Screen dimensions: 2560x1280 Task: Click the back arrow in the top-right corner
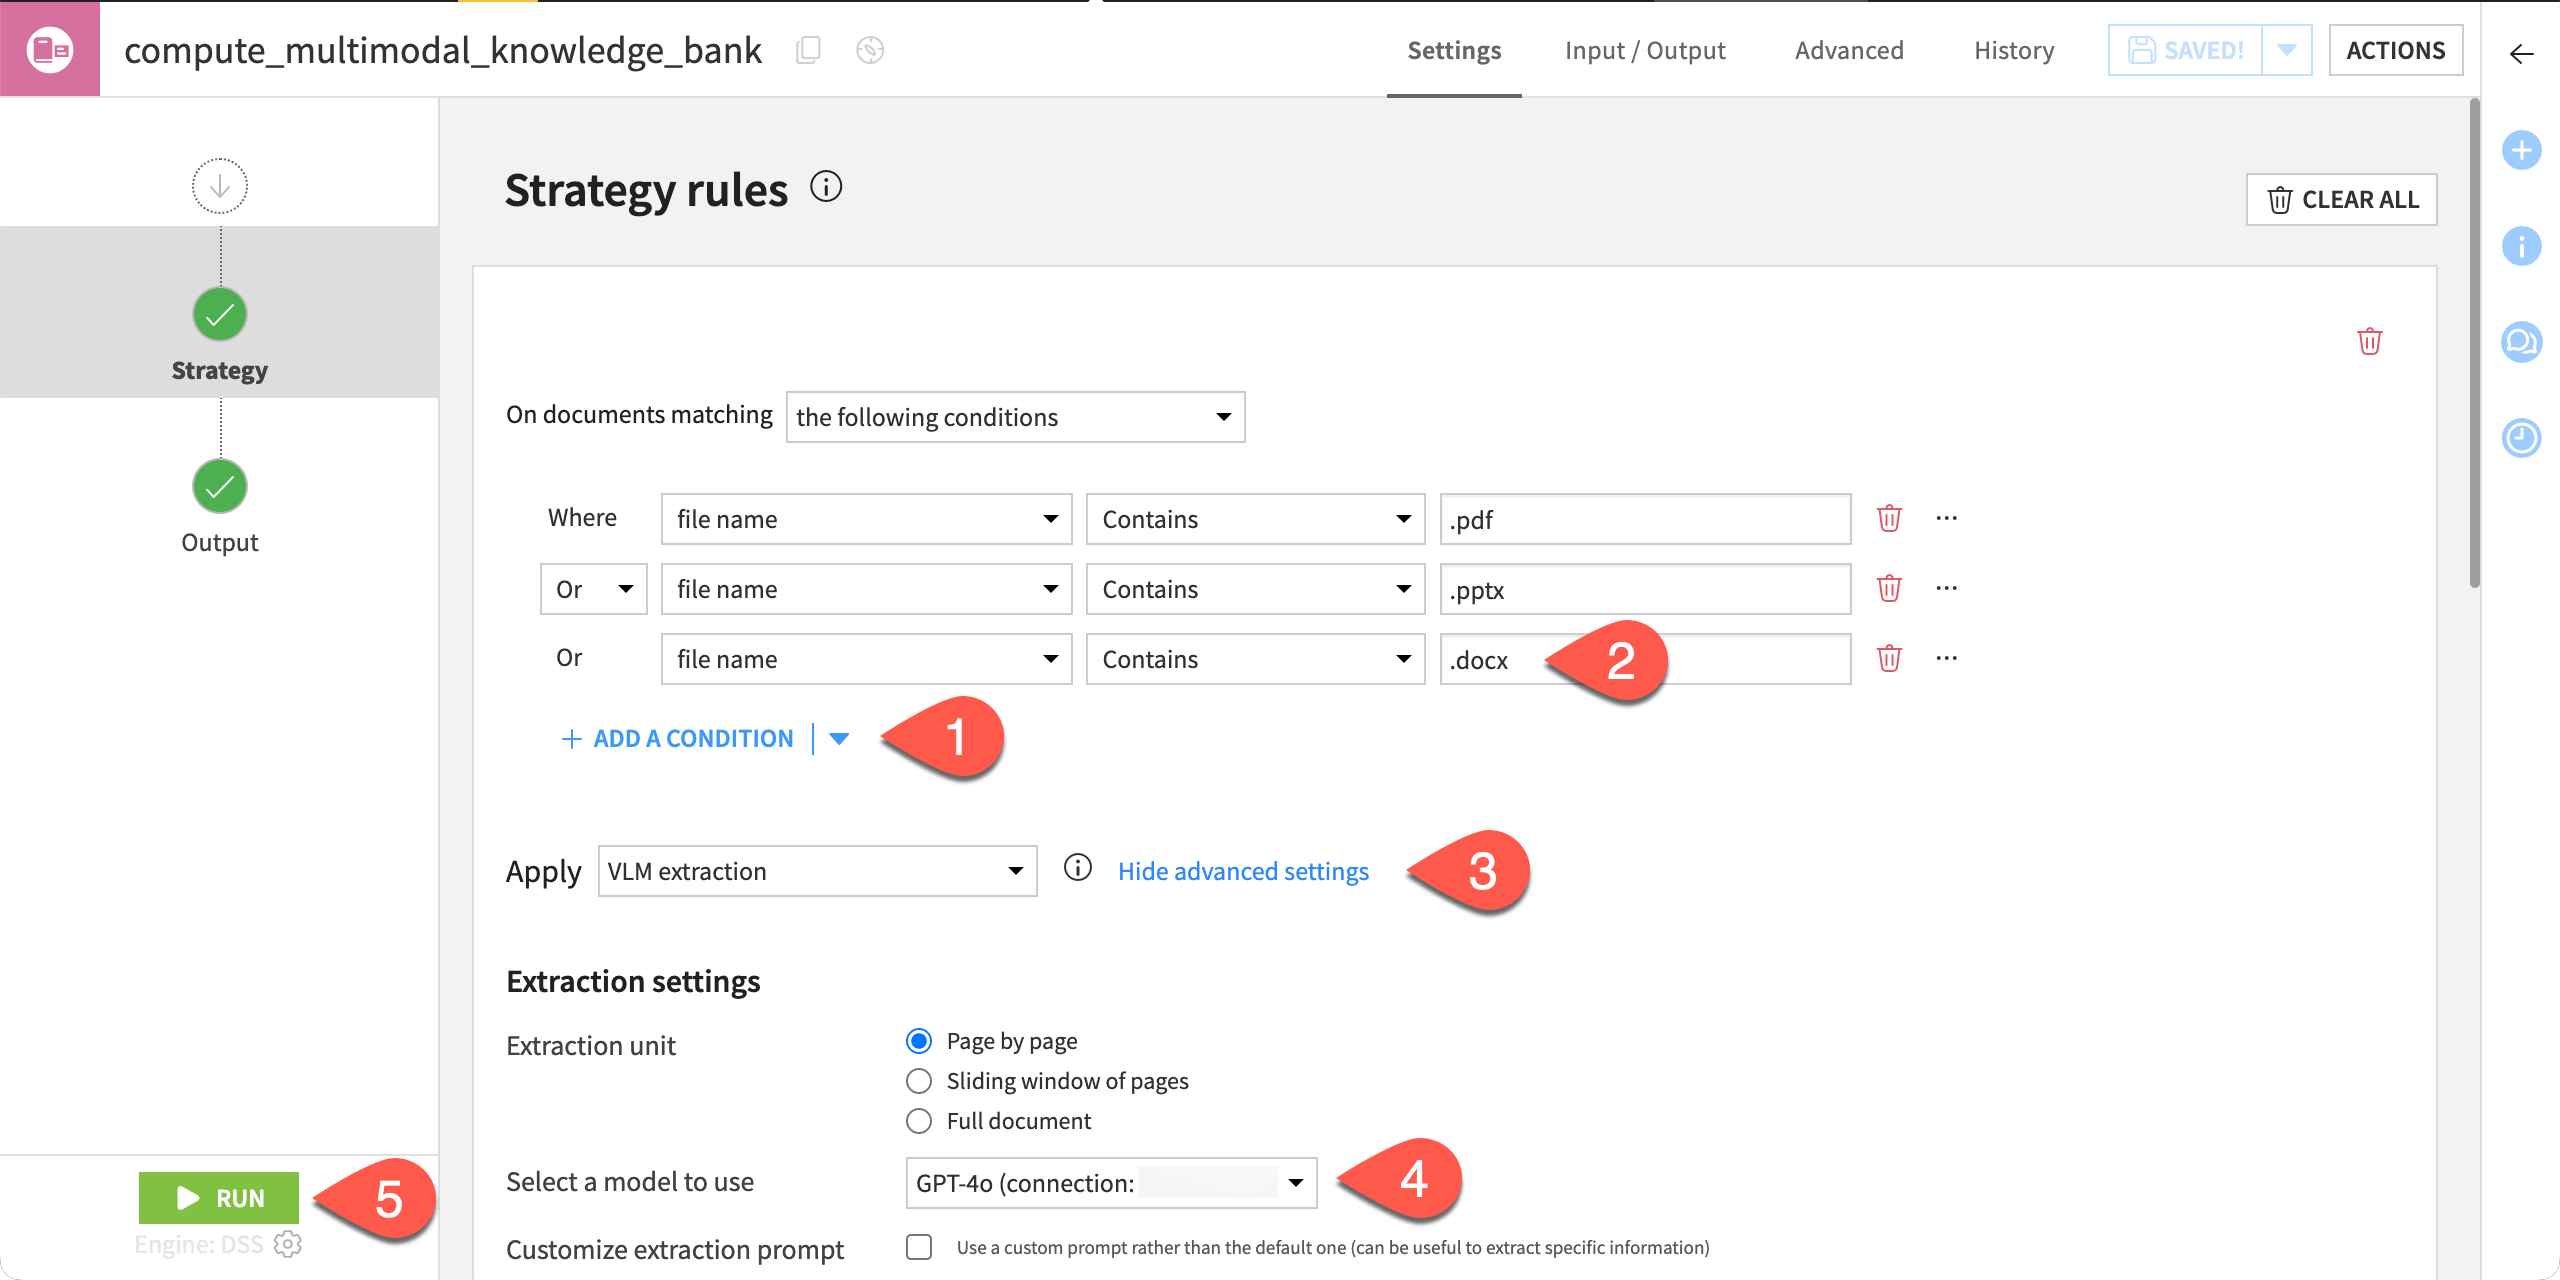tap(2521, 54)
